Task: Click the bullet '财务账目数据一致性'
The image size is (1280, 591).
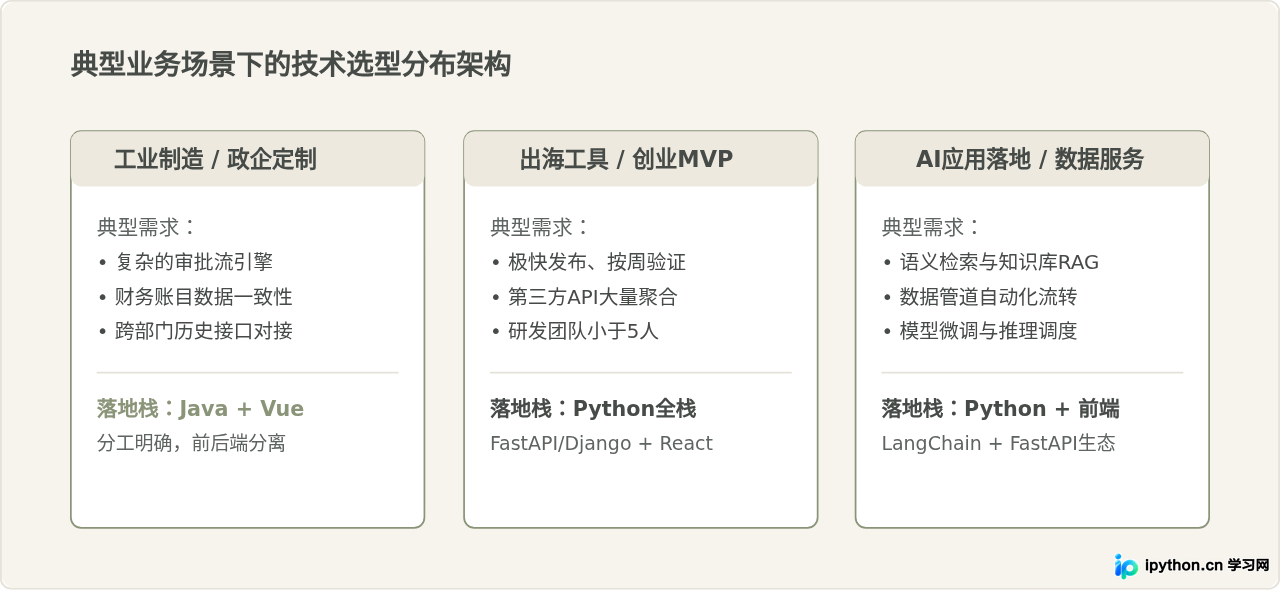Action: [x=196, y=297]
